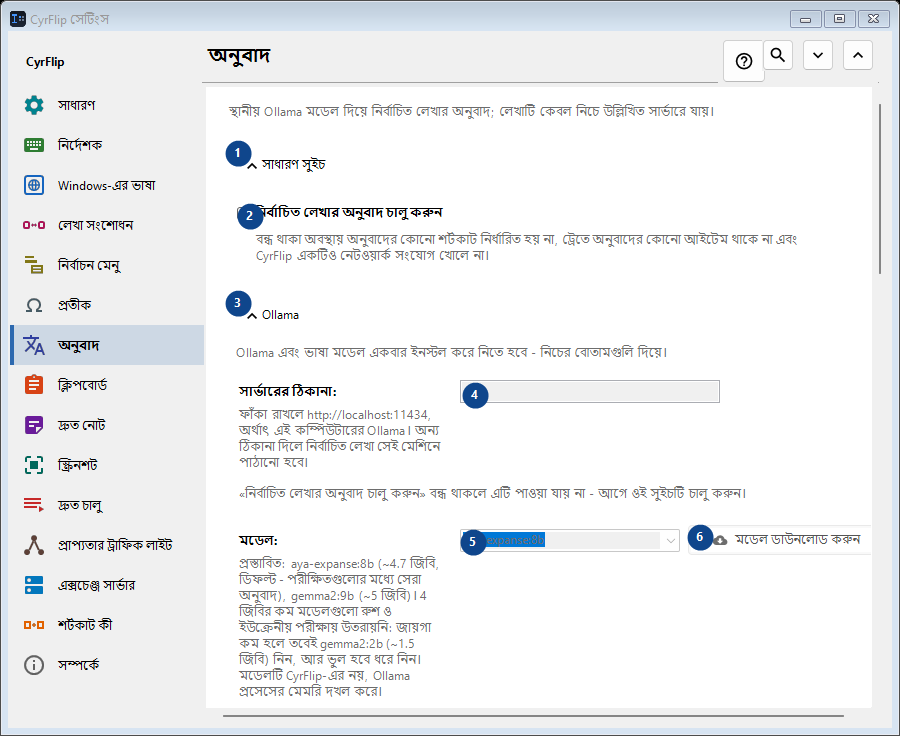900x736 pixels.
Task: Click the সার্ভারের ঠিকানা: label text
Action: pyautogui.click(x=288, y=391)
